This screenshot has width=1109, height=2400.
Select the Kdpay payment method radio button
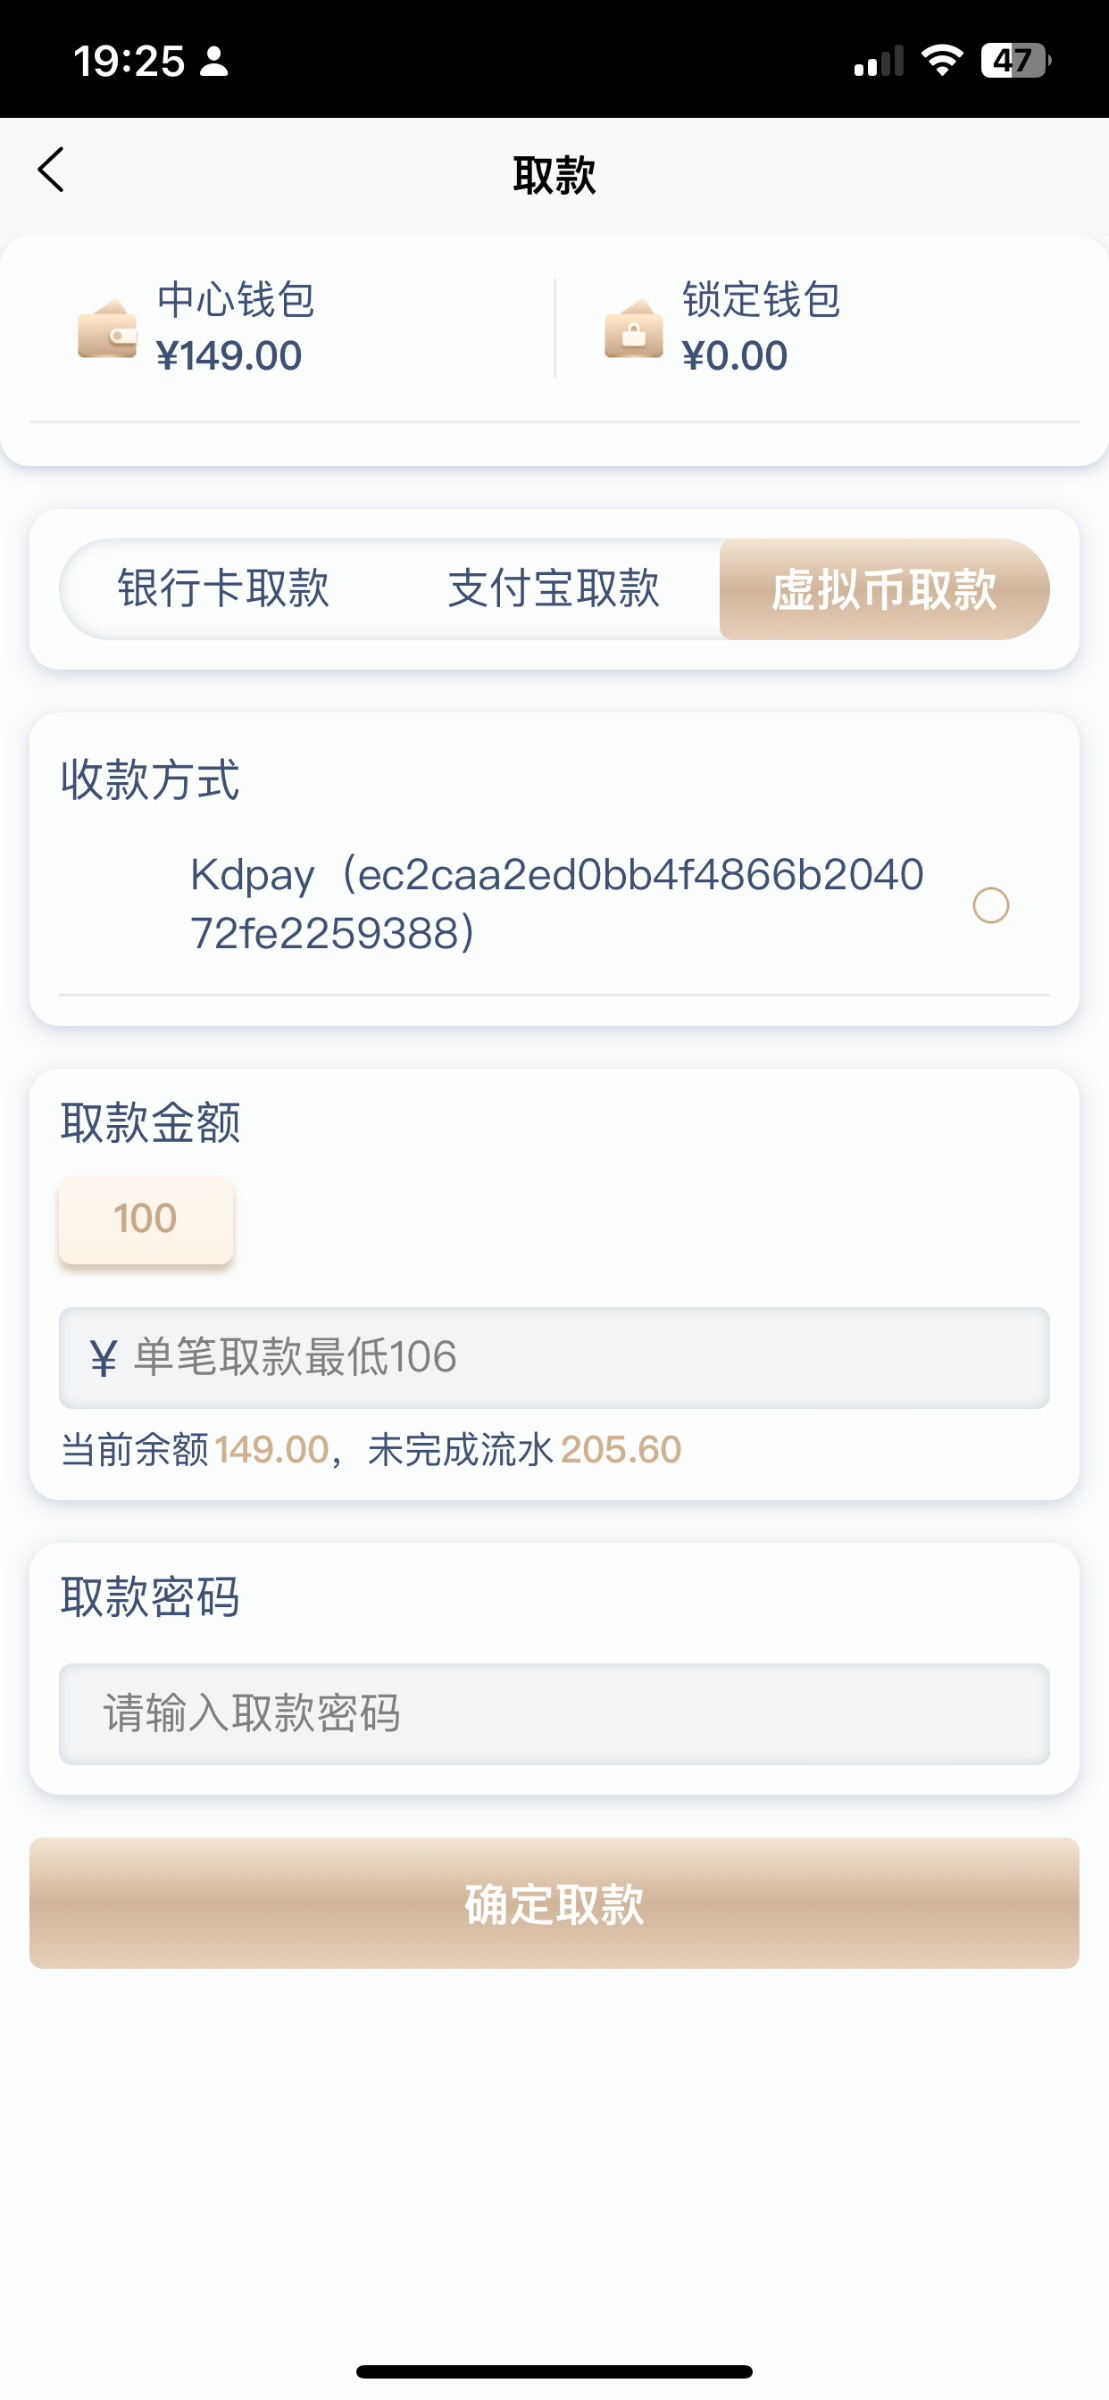click(x=990, y=906)
